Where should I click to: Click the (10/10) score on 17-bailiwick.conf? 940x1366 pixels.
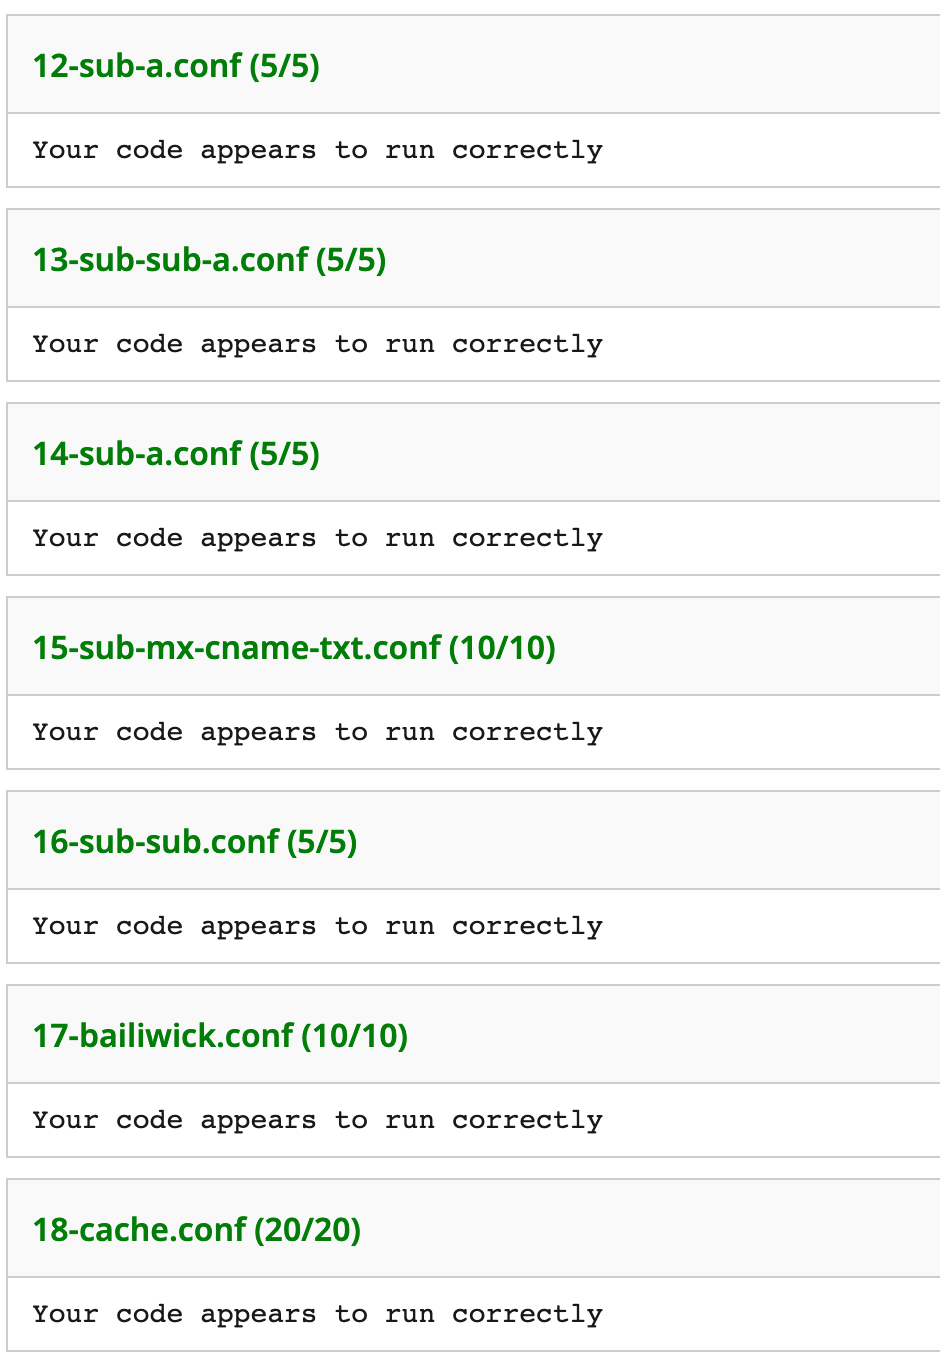[355, 1035]
